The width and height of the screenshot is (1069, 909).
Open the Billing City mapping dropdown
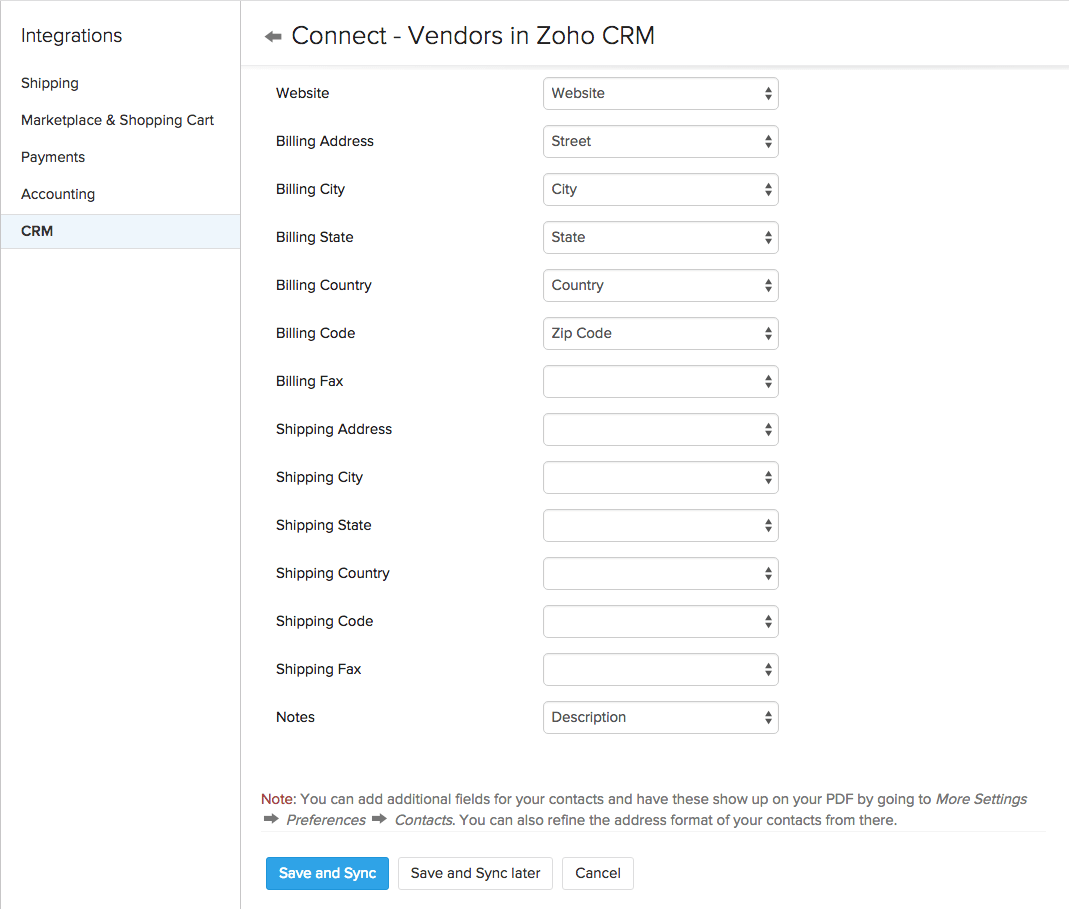coord(660,189)
